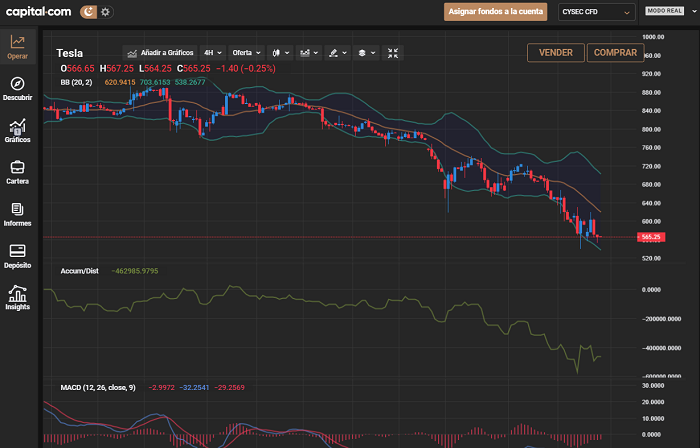
Task: Click the Tesla instrument title
Action: [70, 53]
